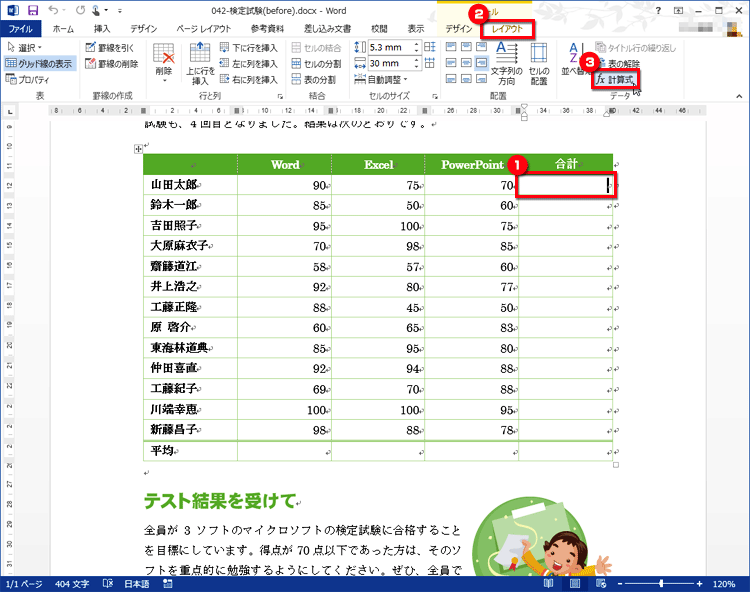Click the tab selector on ruler corner
The height and width of the screenshot is (592, 750).
10,111
